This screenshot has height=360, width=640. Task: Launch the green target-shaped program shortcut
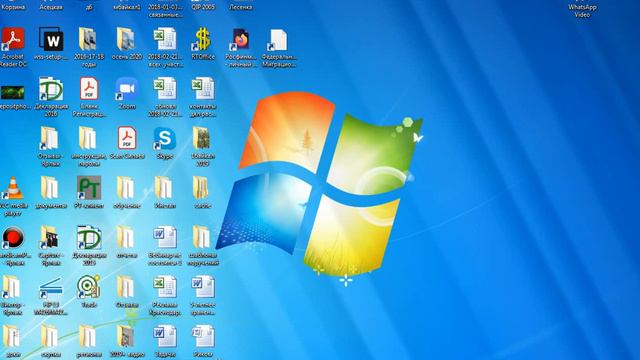click(x=89, y=287)
